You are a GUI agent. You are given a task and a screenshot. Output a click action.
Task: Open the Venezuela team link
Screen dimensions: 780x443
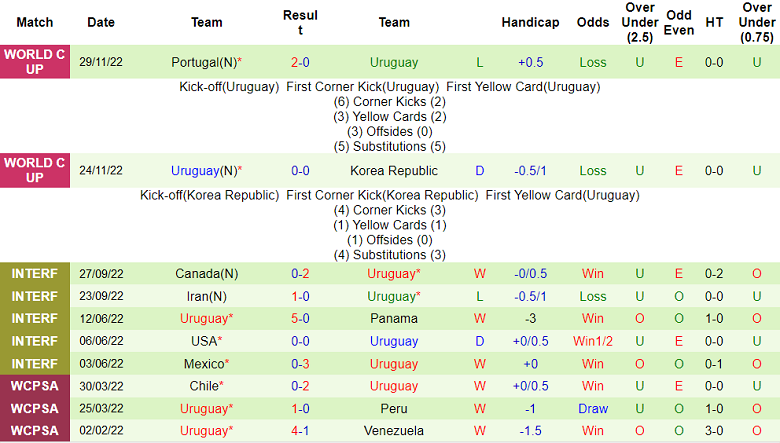point(394,432)
